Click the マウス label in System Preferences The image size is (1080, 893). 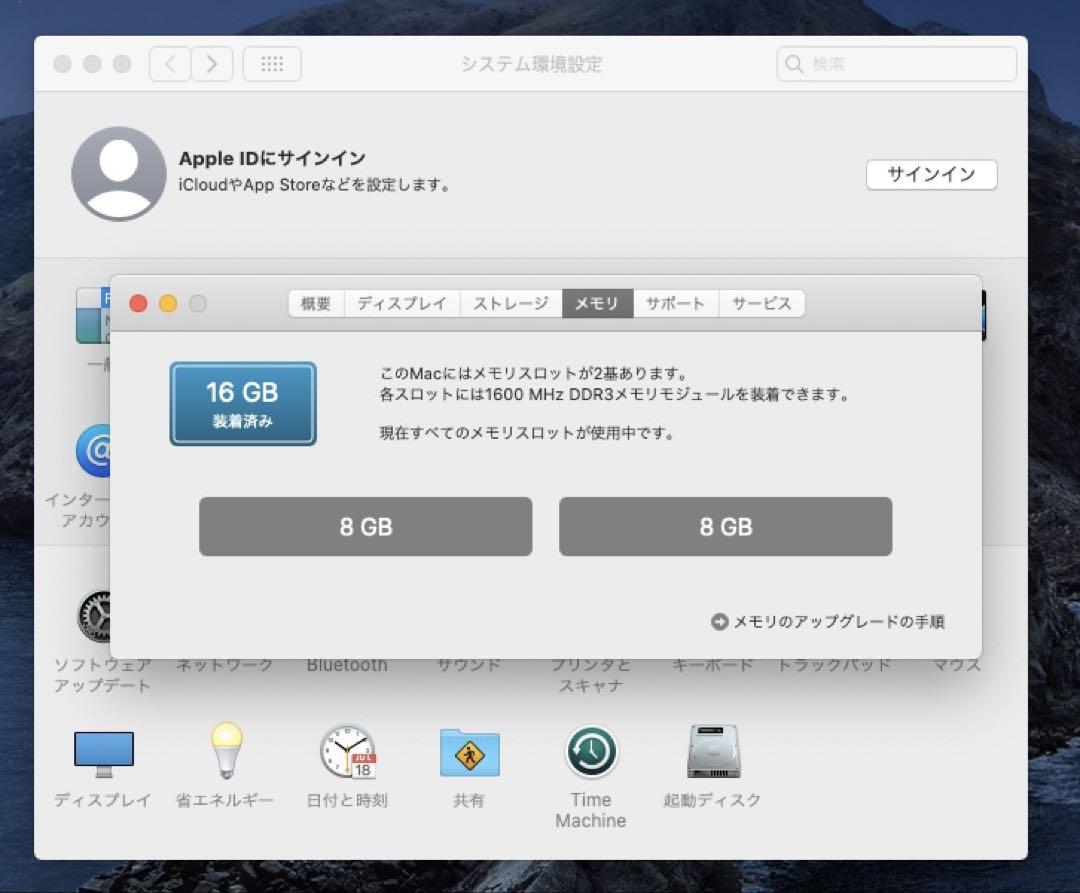pos(956,665)
